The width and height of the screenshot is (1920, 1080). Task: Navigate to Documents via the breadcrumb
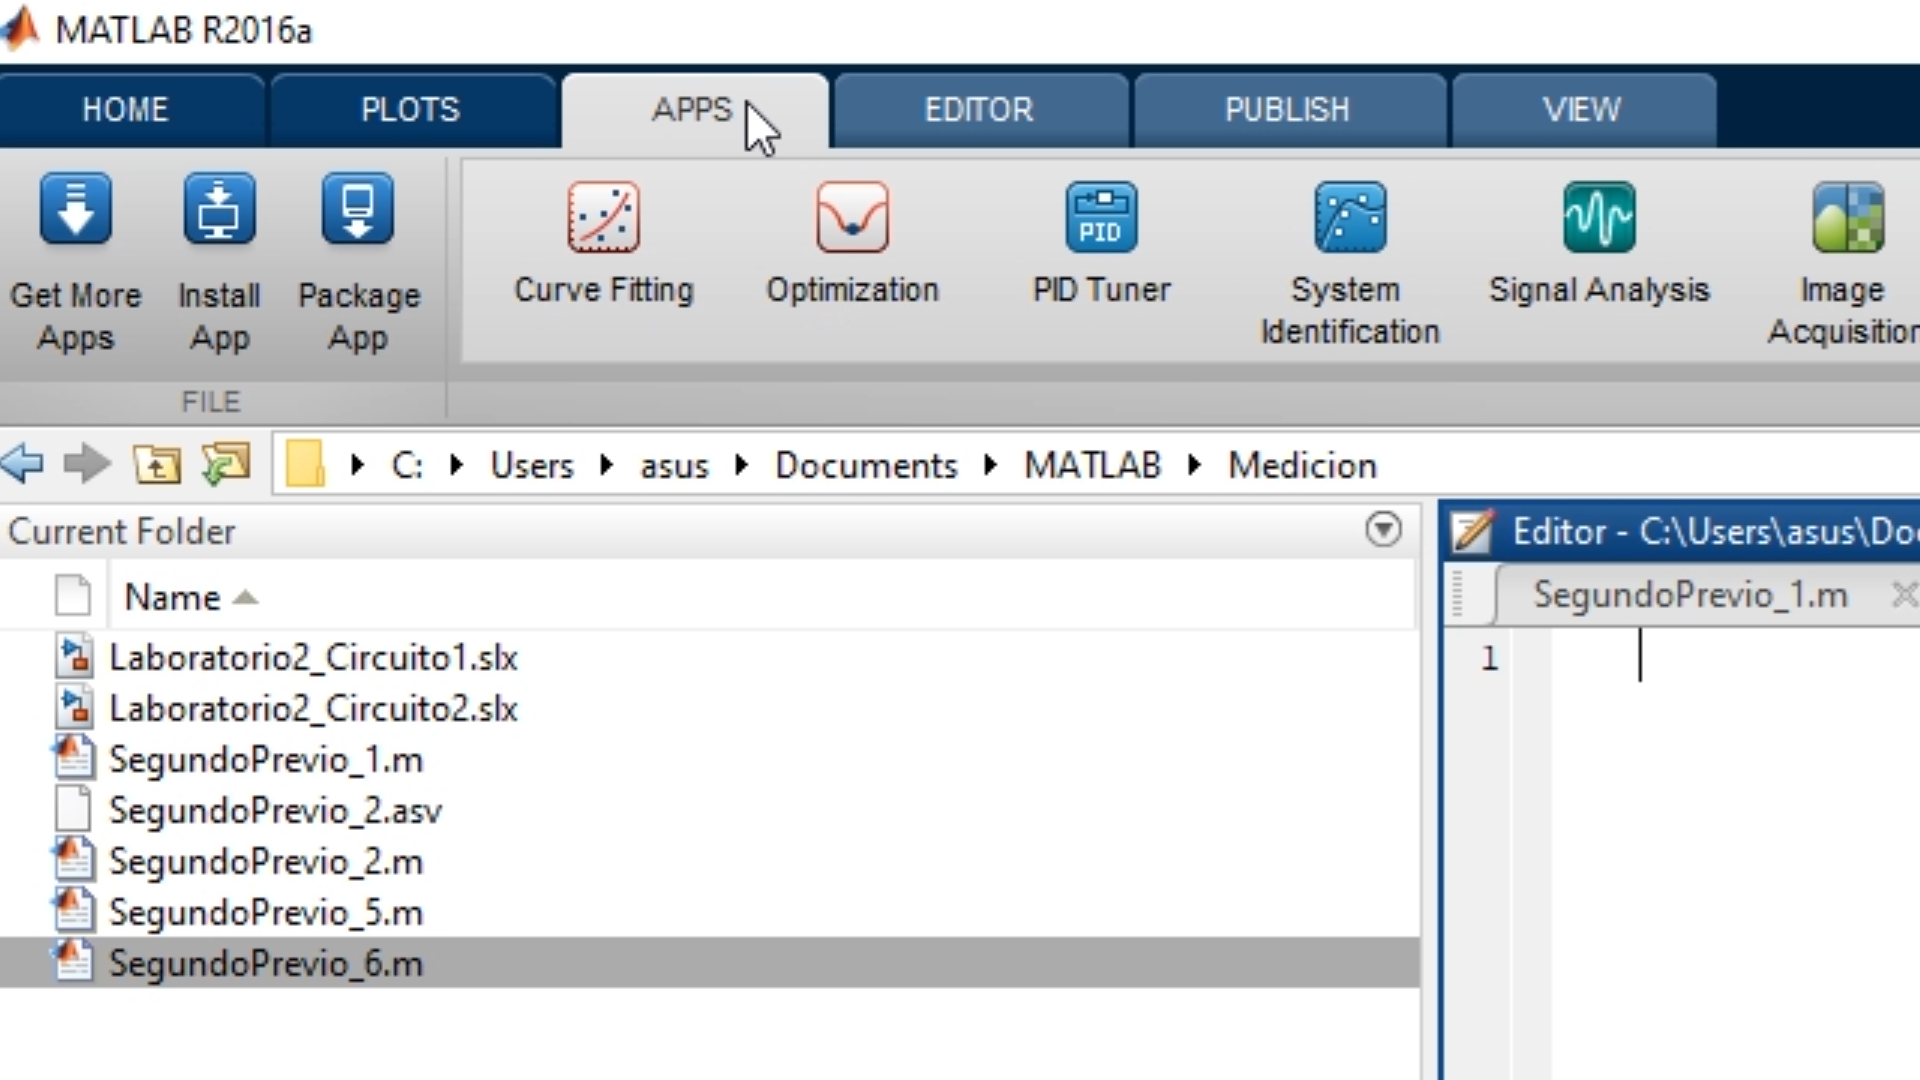(866, 464)
